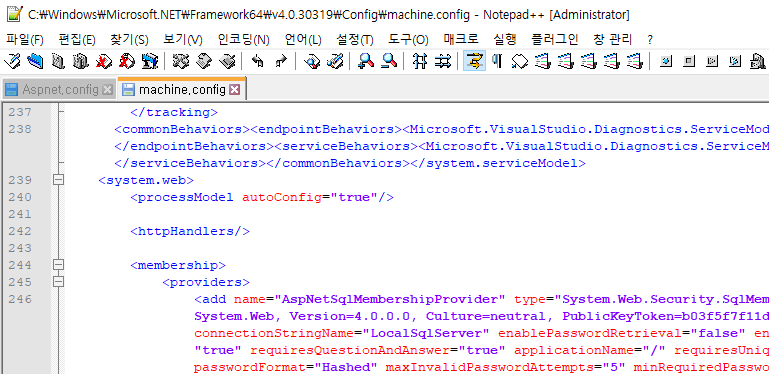Start macro recording with record icon
The width and height of the screenshot is (769, 374).
tap(666, 61)
